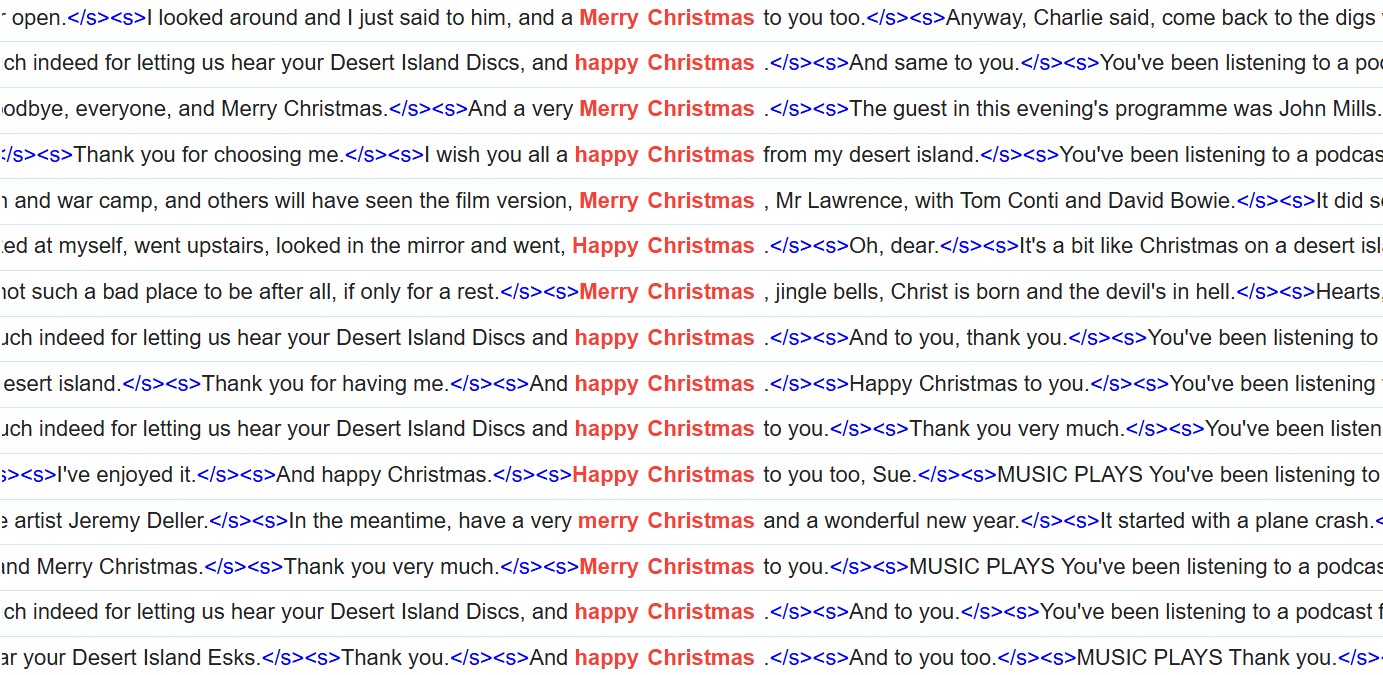Select the 'Merry Christmas' keyword before 'jingle bells'

pos(666,292)
